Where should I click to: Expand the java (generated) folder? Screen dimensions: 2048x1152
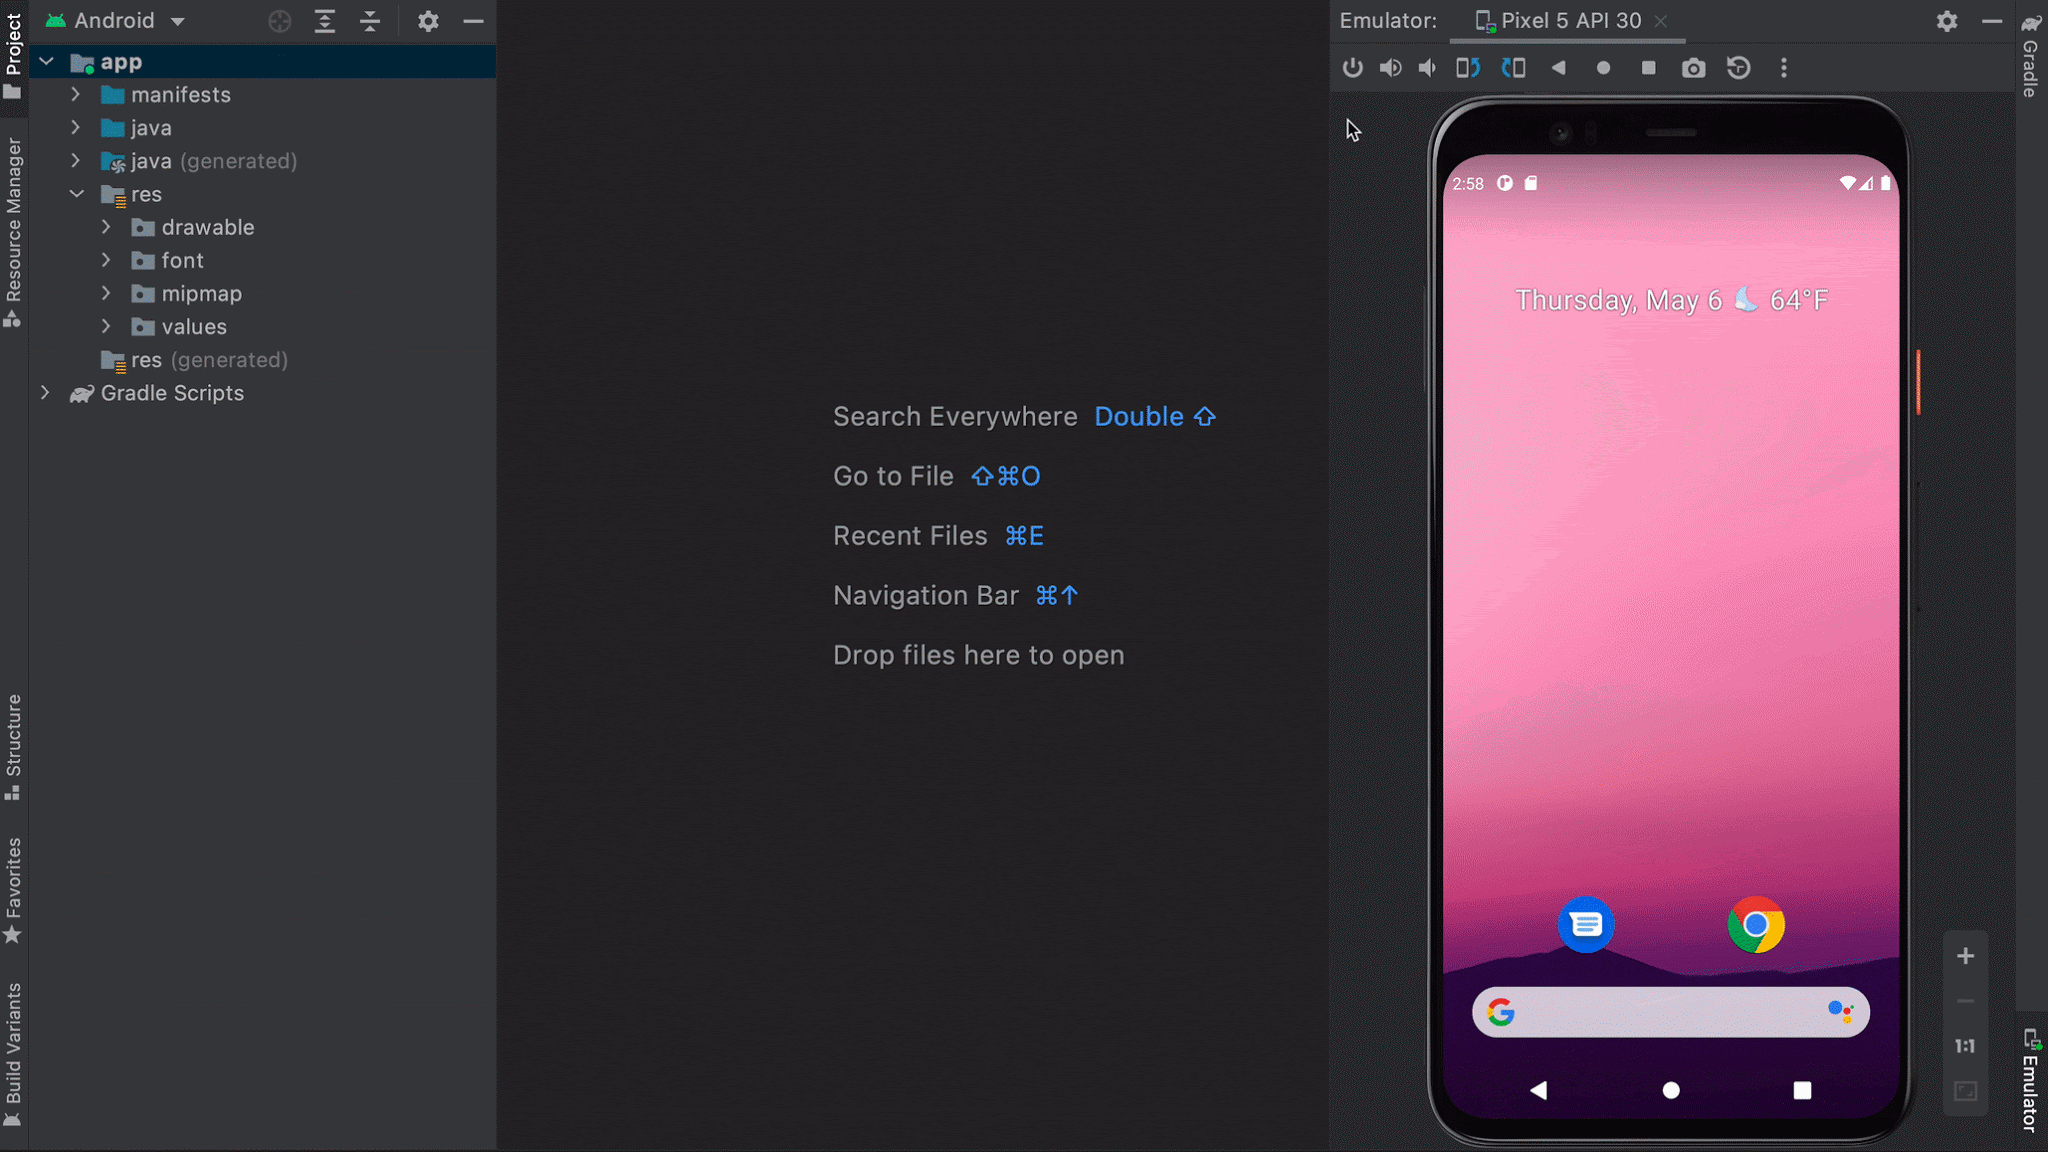(76, 161)
